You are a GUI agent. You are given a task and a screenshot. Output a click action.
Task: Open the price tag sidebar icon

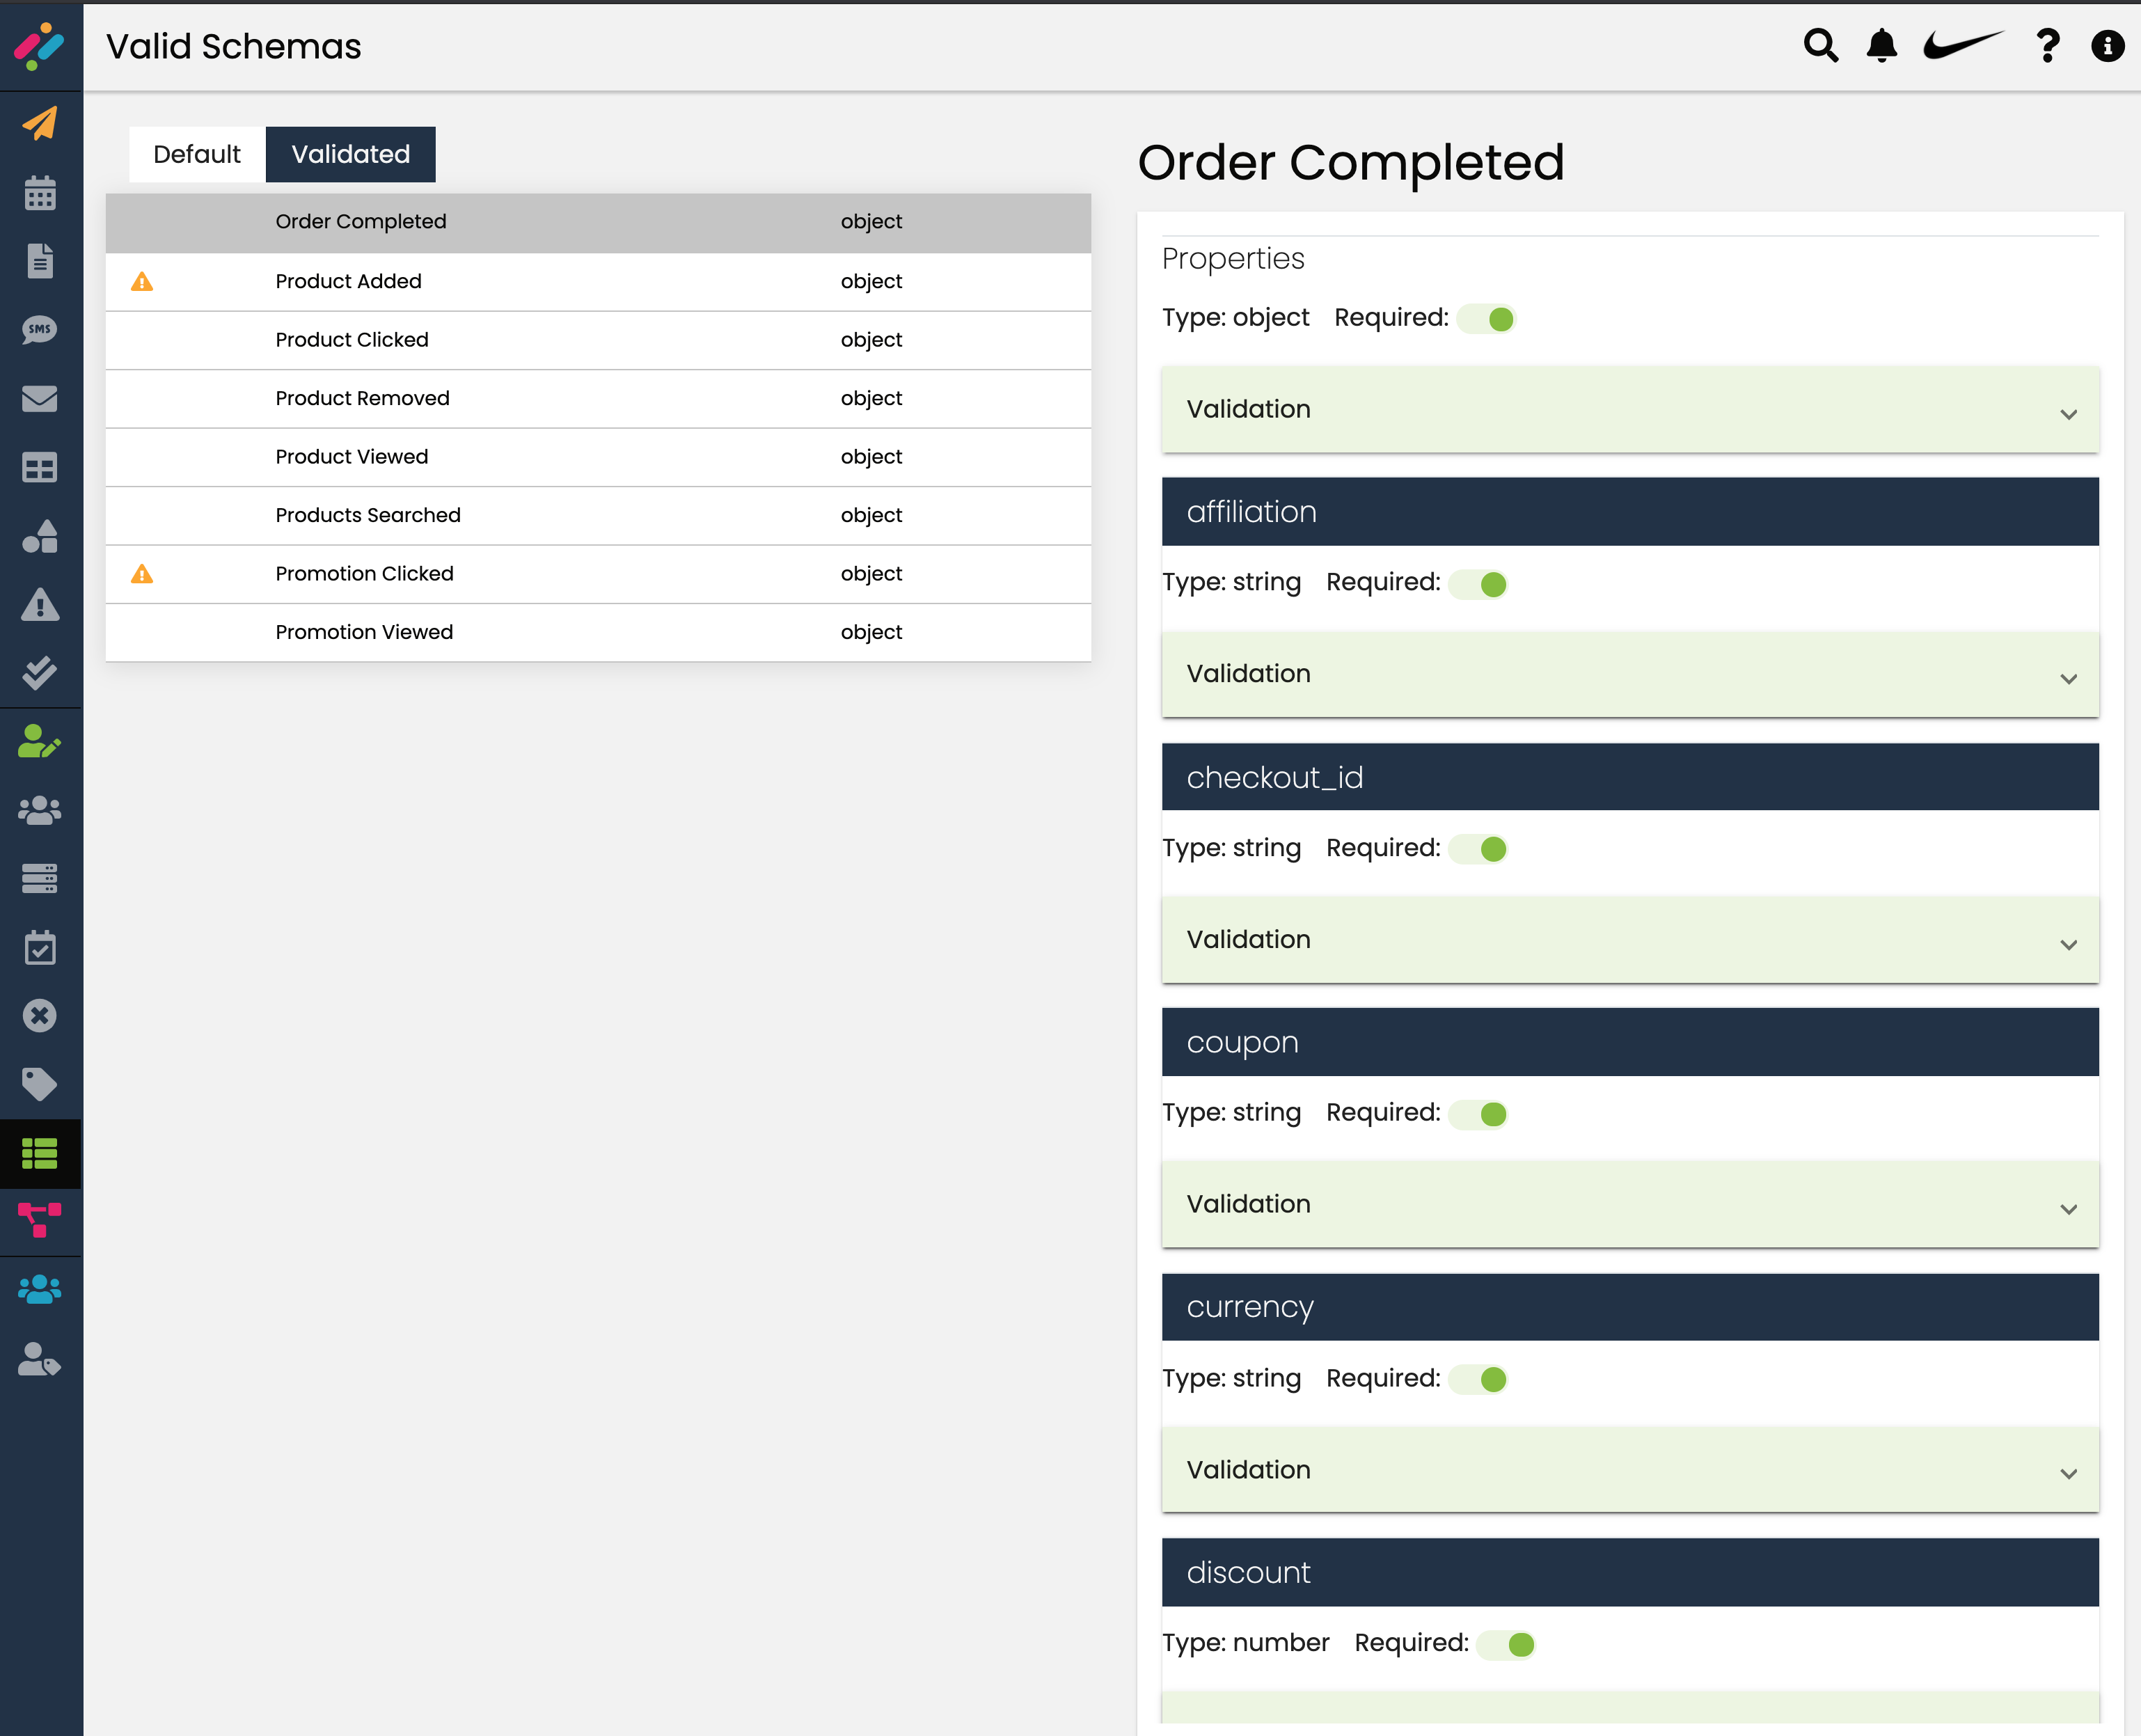click(40, 1084)
